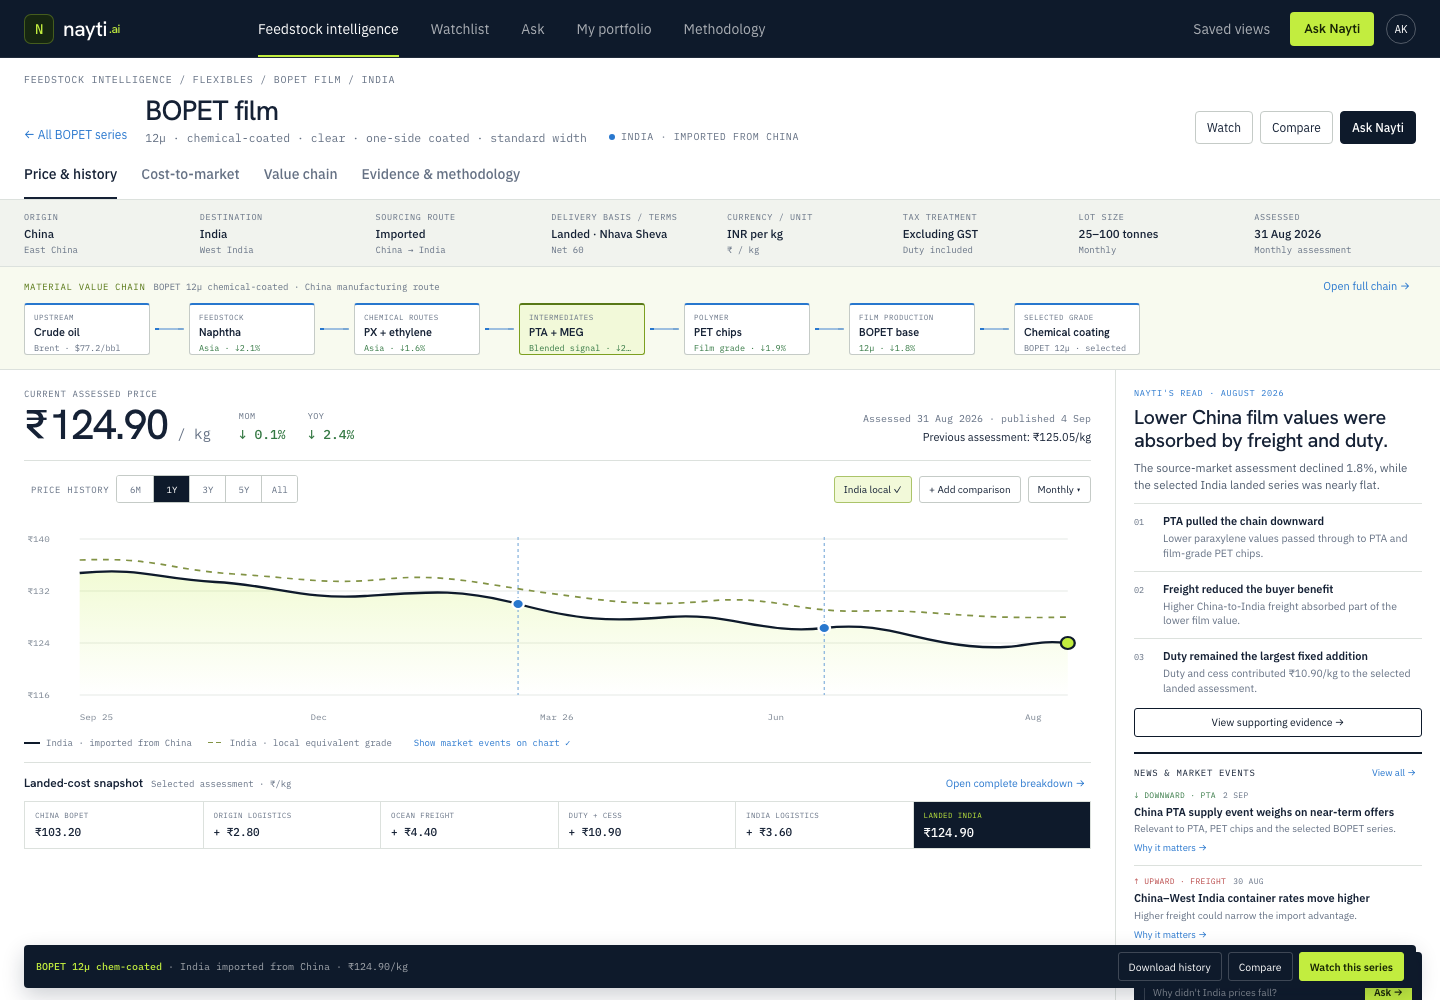Click the Add comparison button
Screen dimensions: 1440x1000
[970, 490]
